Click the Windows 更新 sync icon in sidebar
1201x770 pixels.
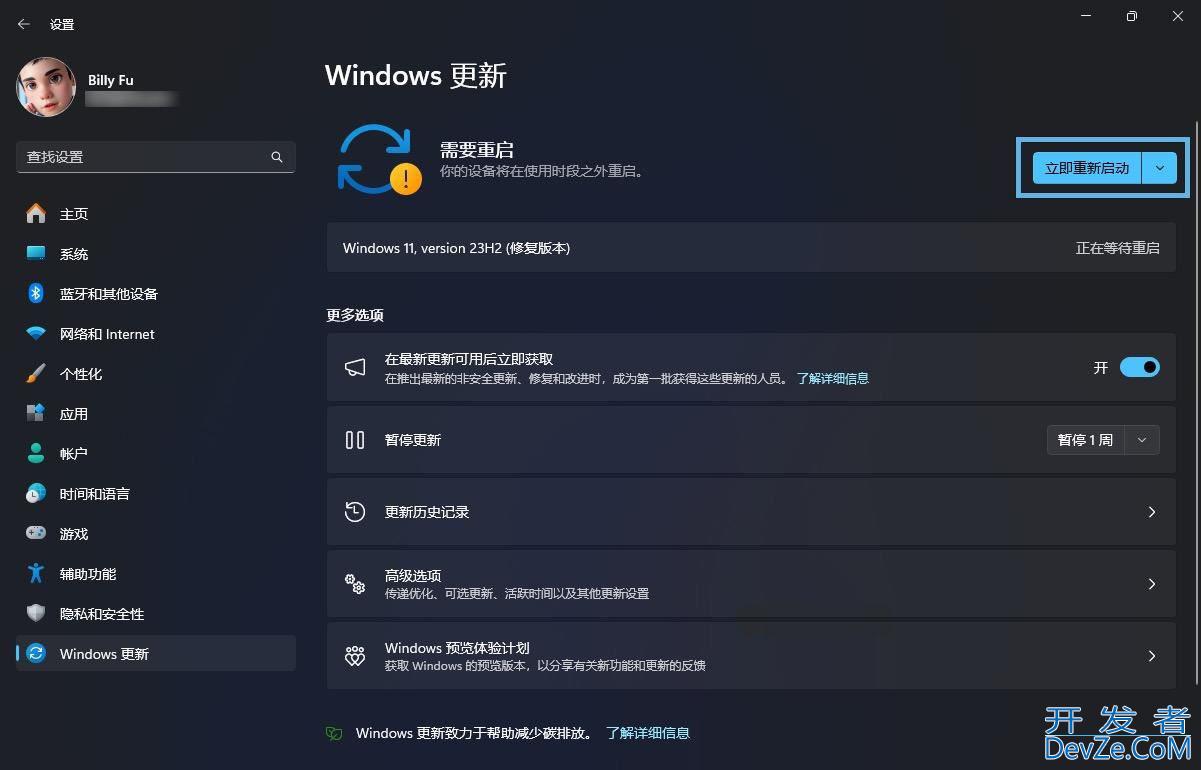[36, 653]
